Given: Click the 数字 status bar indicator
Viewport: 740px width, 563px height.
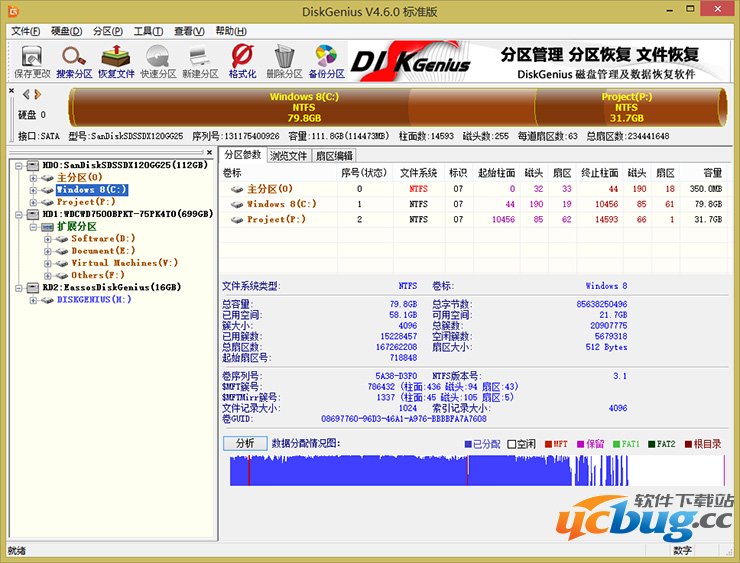Looking at the screenshot, I should [x=682, y=550].
